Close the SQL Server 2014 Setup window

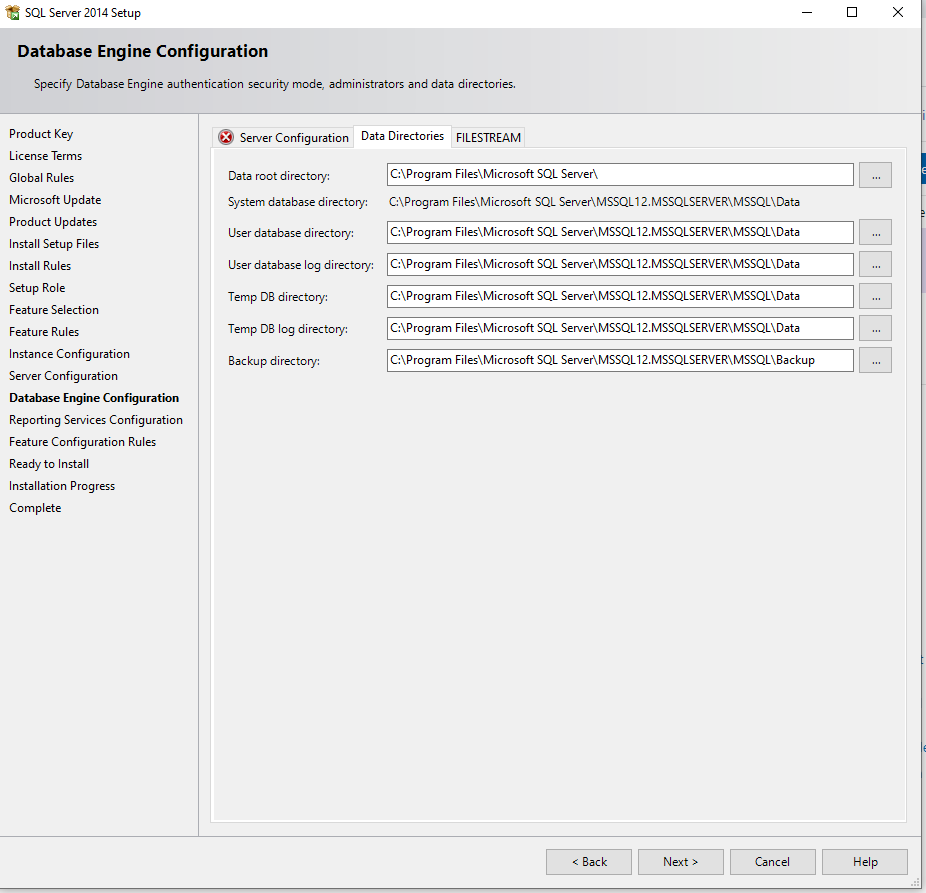[x=898, y=12]
